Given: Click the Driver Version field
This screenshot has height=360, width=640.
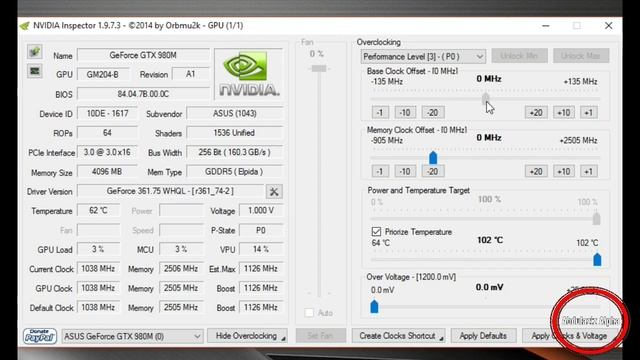Looking at the screenshot, I should [171, 191].
